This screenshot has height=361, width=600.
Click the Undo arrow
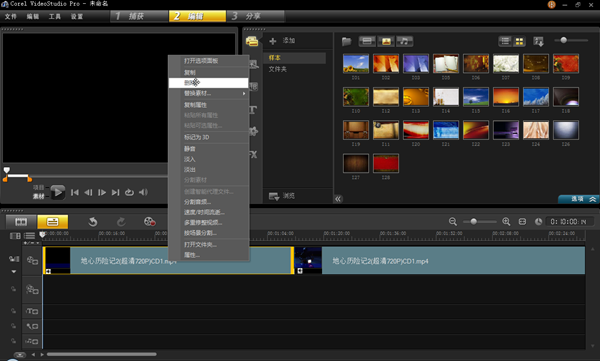93,222
